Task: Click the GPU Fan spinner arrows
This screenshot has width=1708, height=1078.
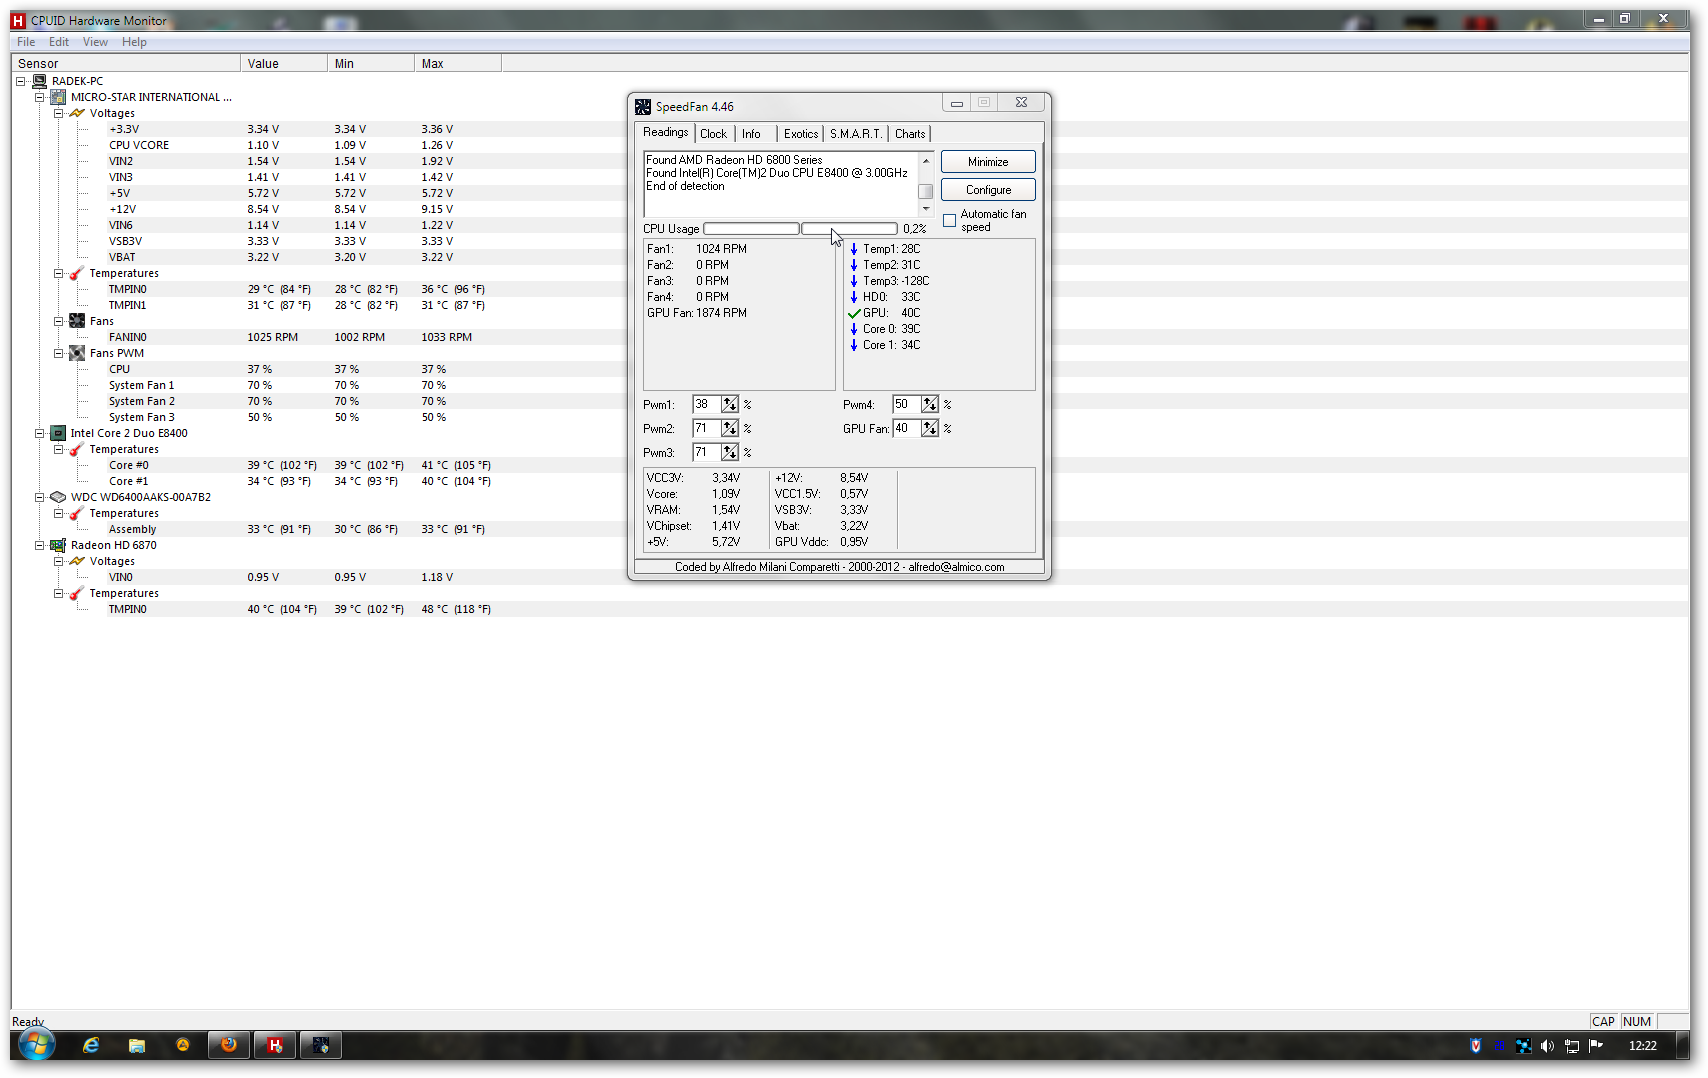Action: (930, 429)
